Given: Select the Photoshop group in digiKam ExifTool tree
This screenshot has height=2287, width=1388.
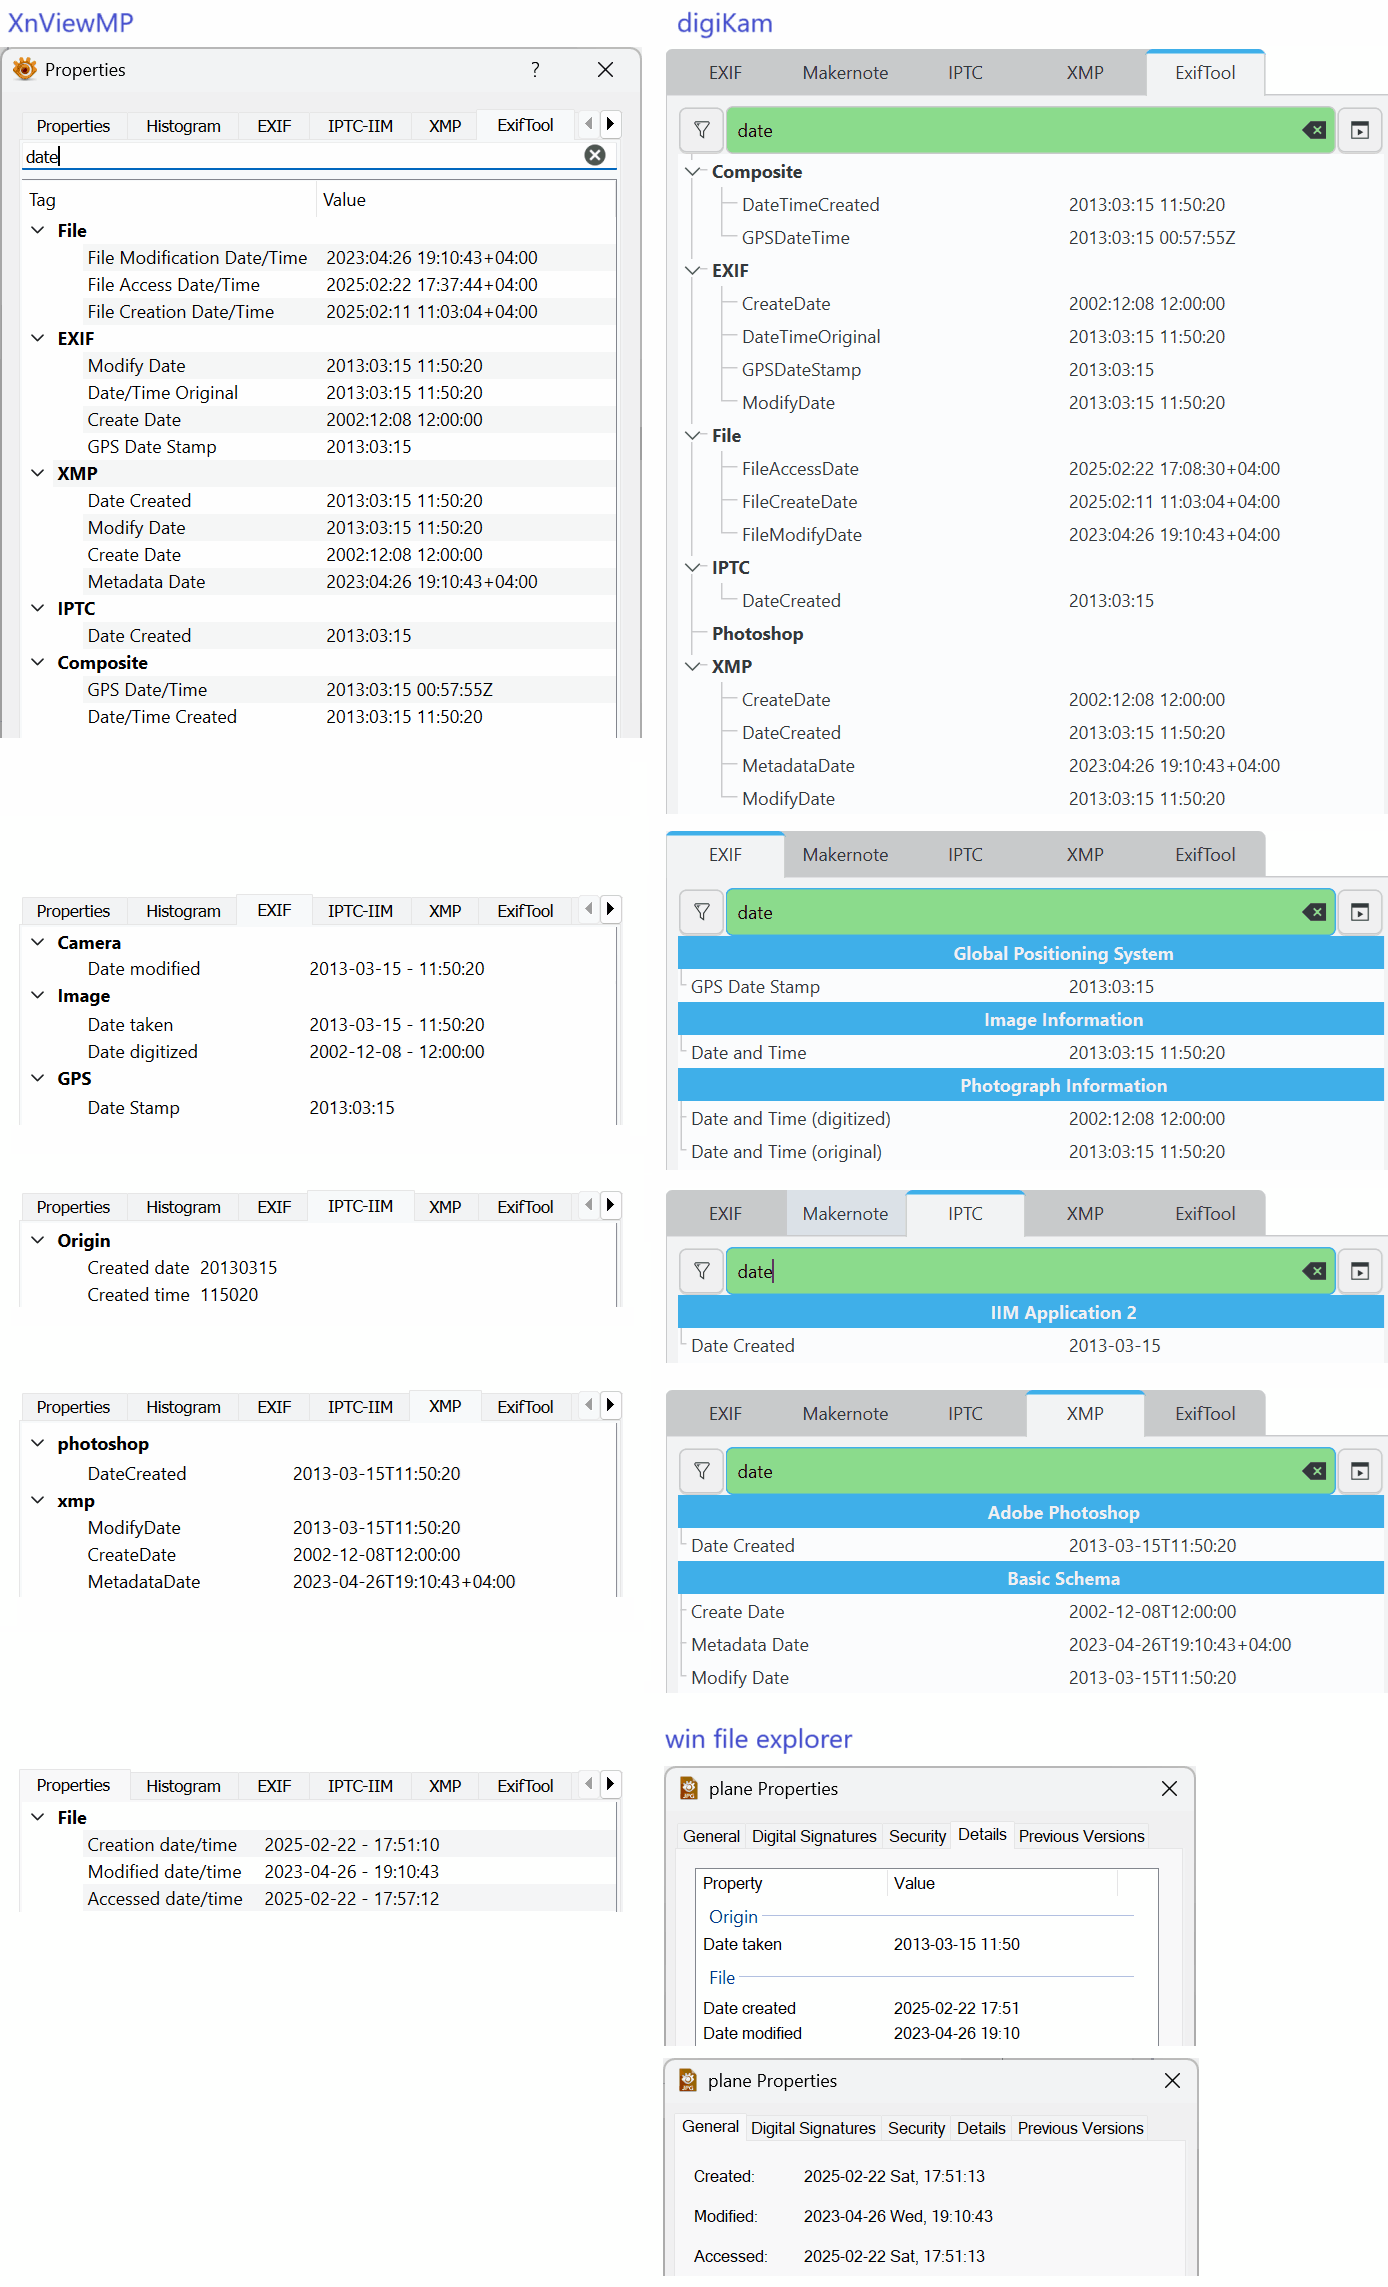Looking at the screenshot, I should click(x=757, y=634).
